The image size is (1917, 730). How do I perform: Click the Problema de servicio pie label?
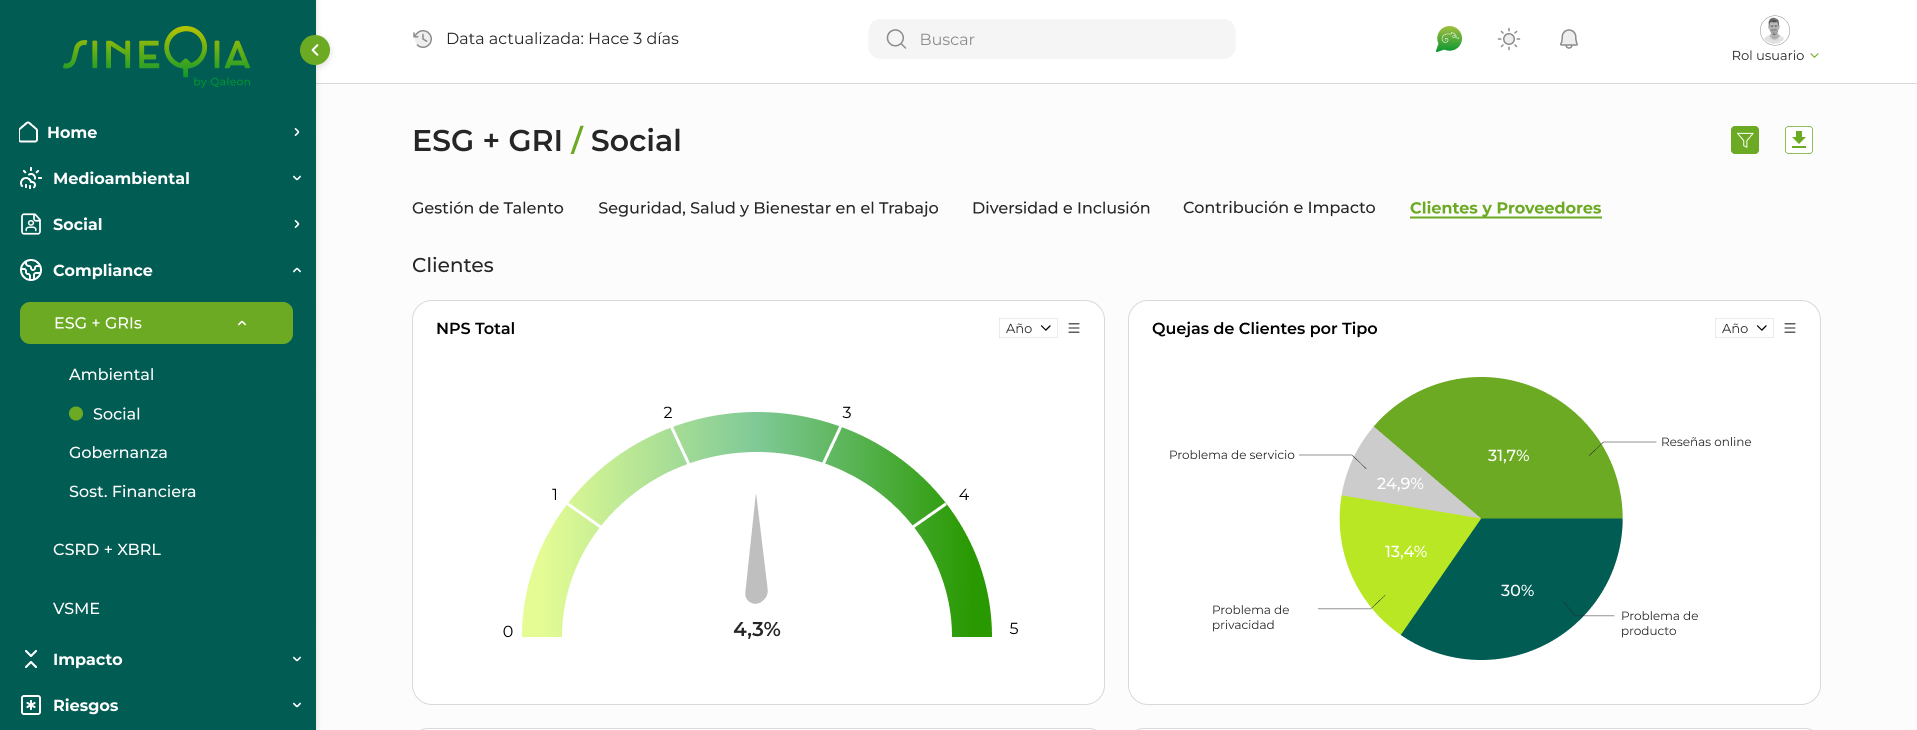[1232, 455]
